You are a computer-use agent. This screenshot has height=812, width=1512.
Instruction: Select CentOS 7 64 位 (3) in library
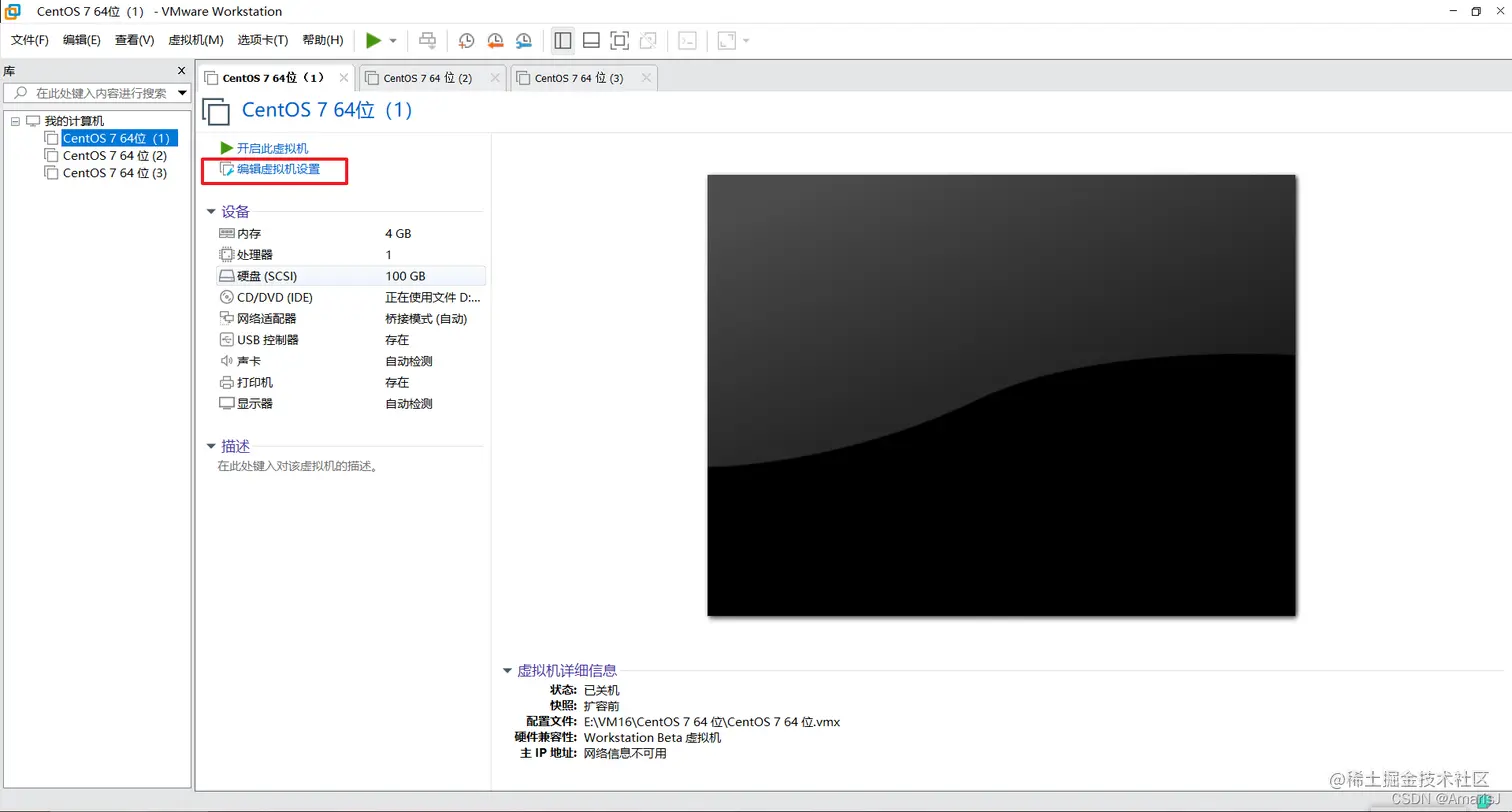113,172
